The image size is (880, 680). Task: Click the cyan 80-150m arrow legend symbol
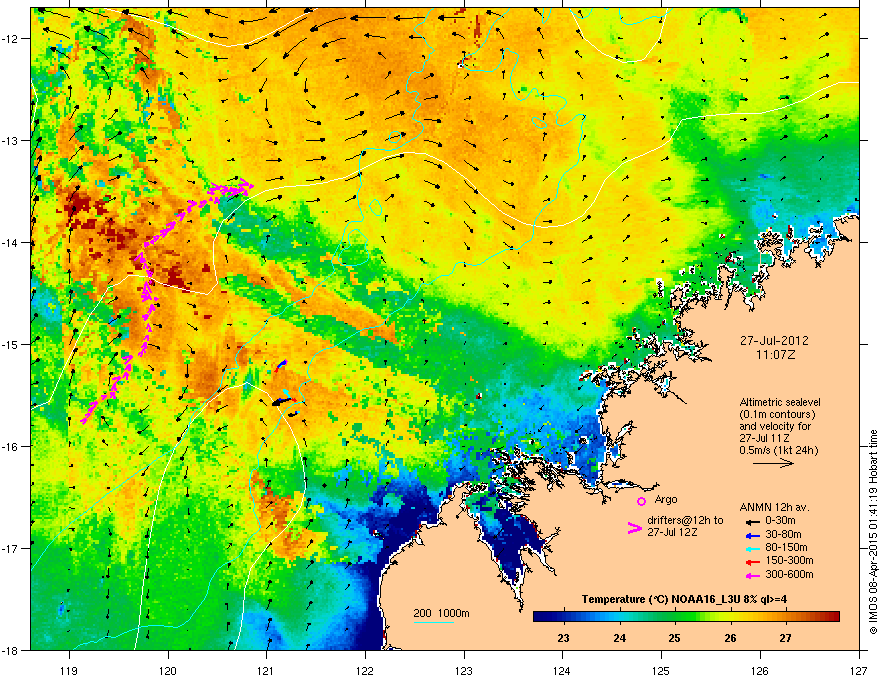click(751, 548)
